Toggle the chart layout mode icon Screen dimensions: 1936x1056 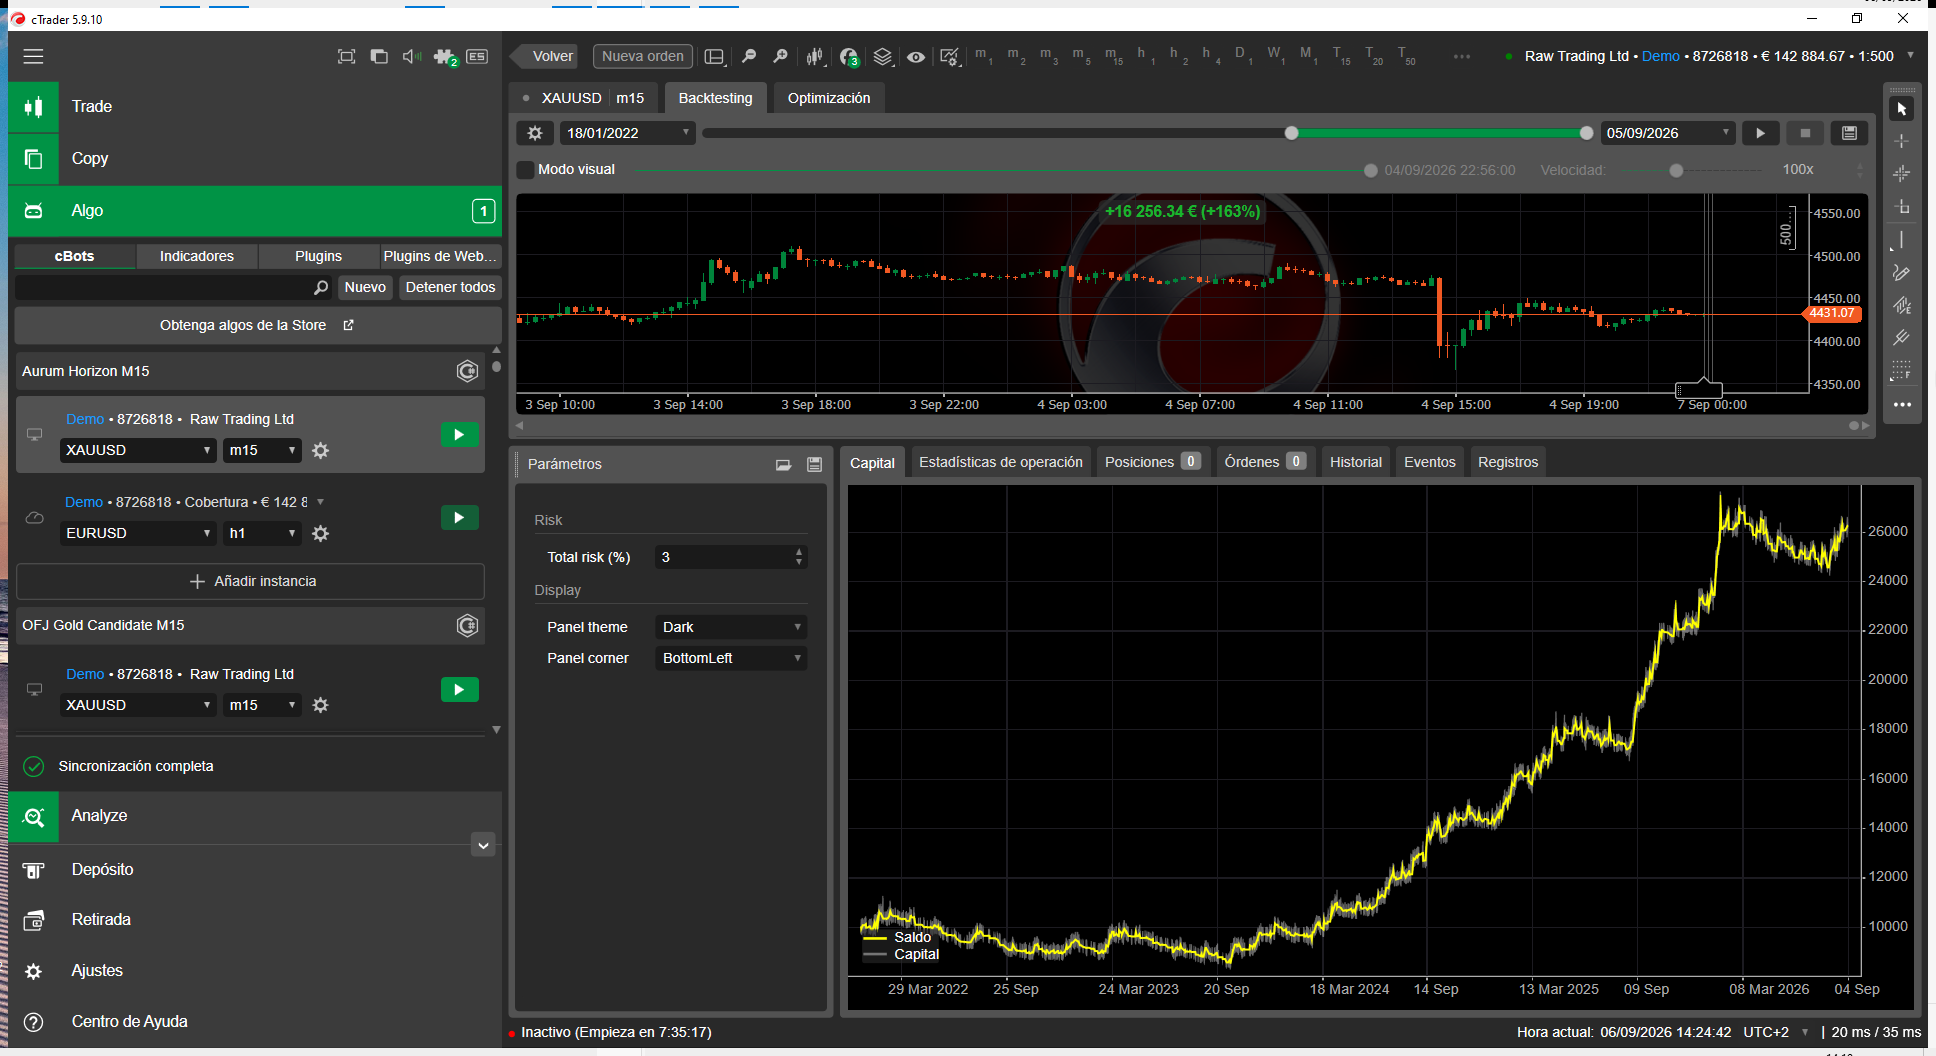[x=714, y=57]
